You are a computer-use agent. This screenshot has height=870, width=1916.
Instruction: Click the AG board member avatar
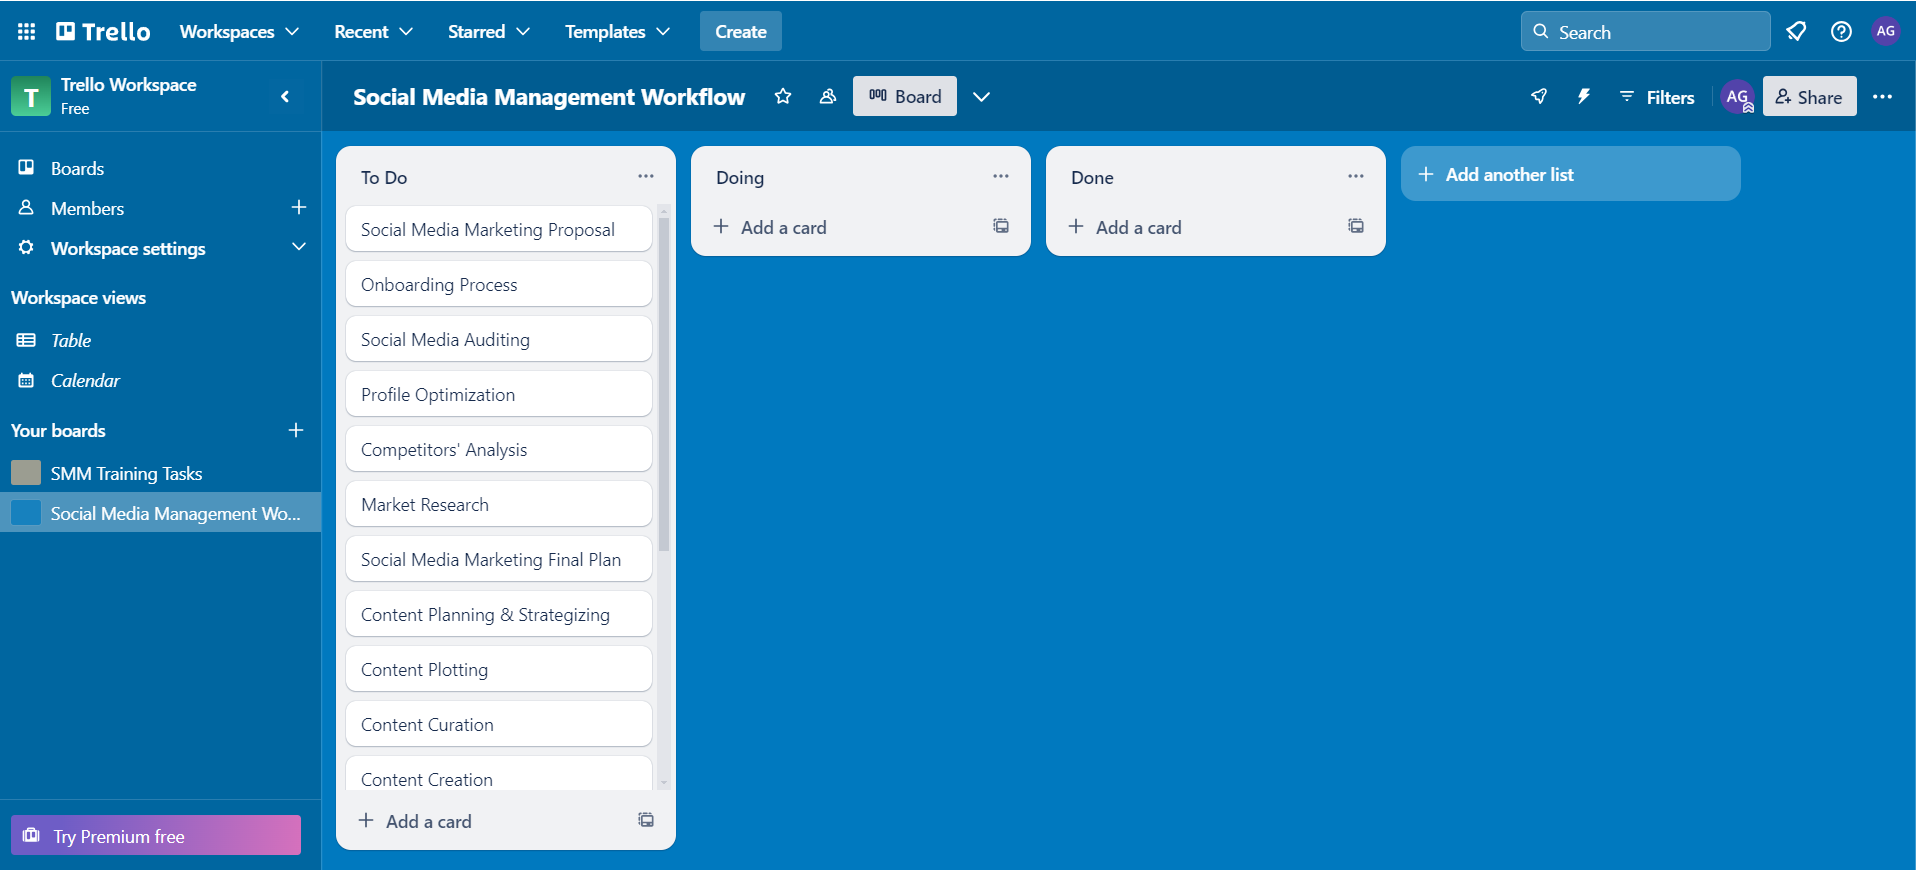[x=1738, y=97]
